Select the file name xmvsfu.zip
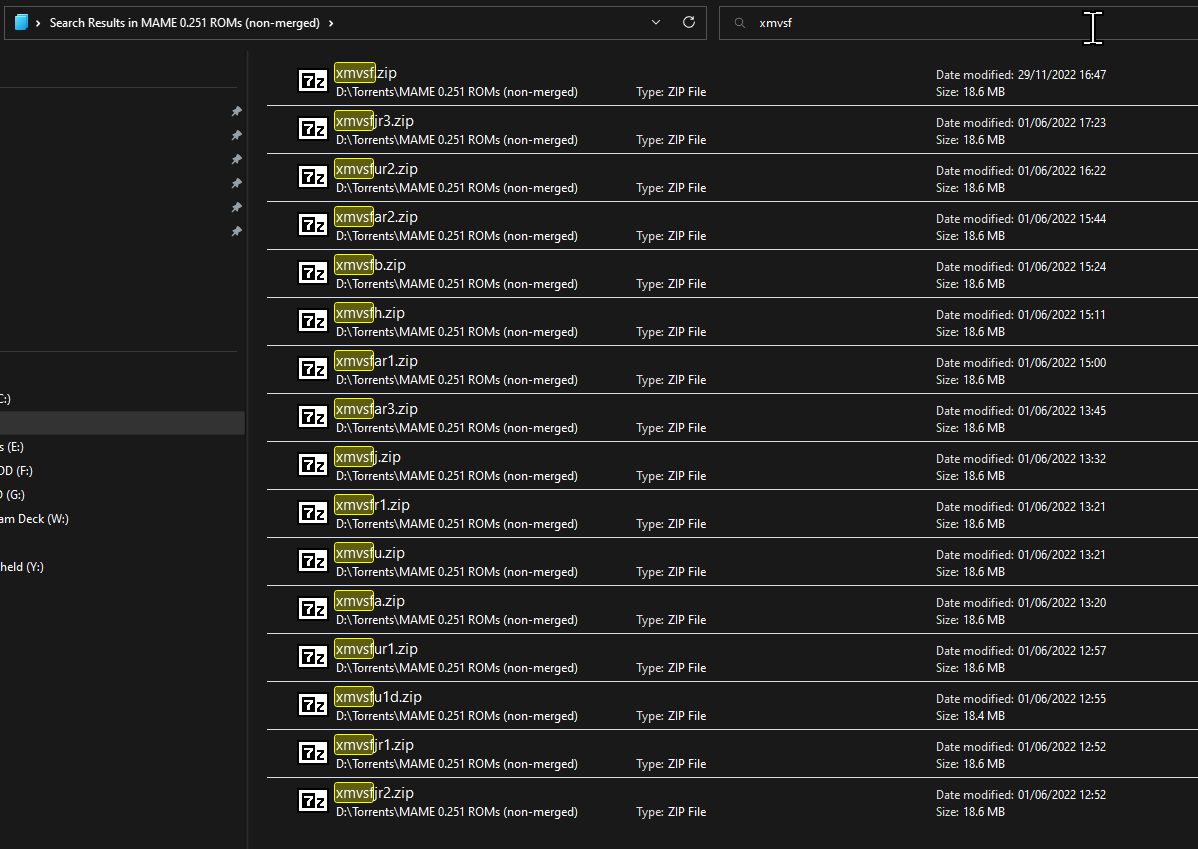1198x849 pixels. tap(370, 553)
